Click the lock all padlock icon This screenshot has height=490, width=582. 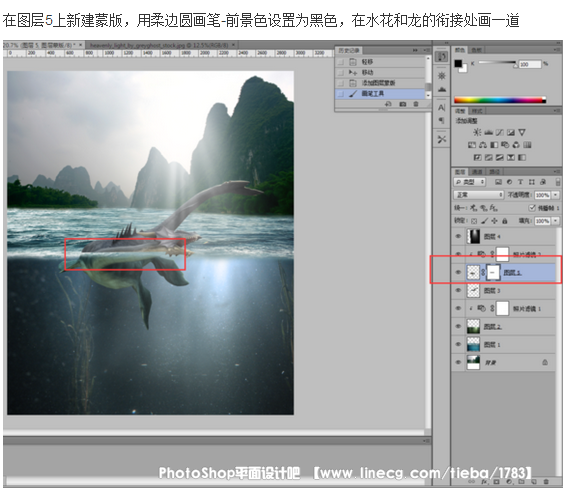point(505,221)
